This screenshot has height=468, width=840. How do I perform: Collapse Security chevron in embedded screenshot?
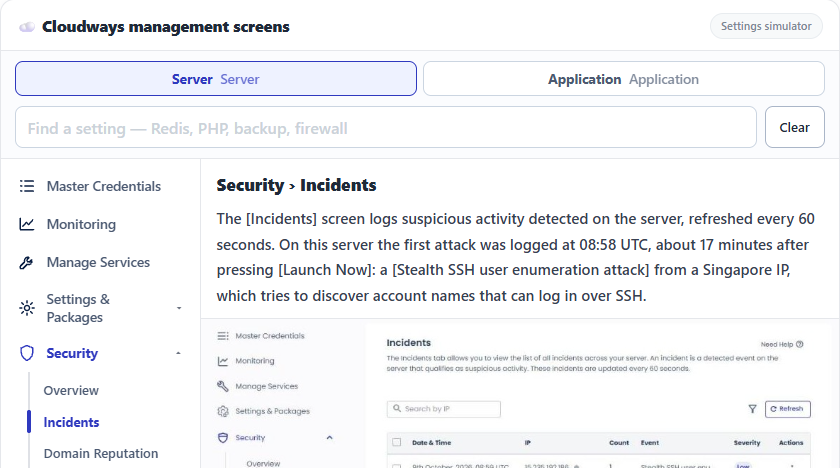[329, 437]
